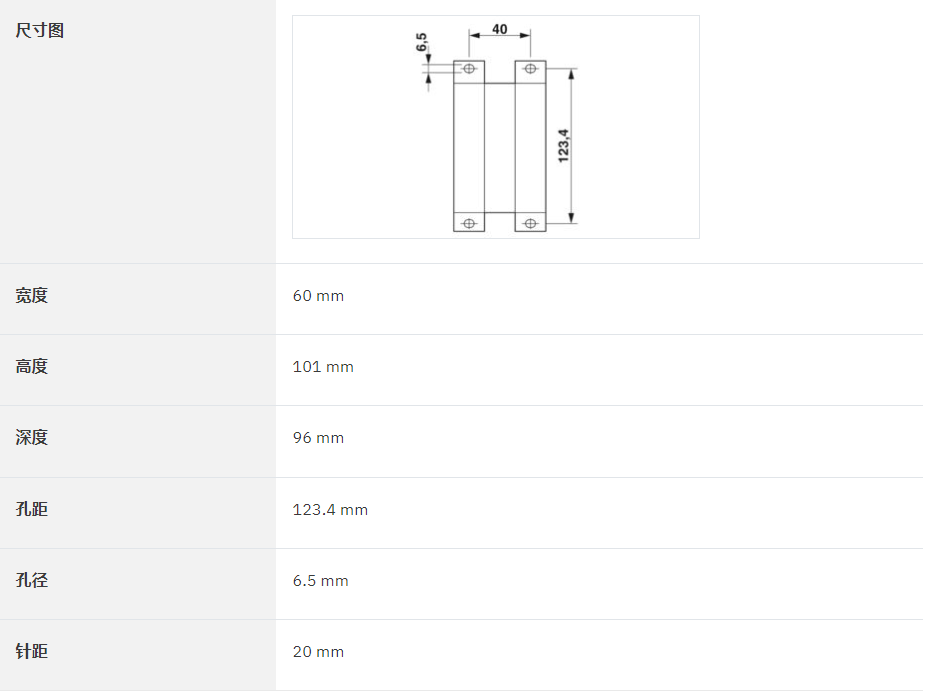Click top-left mounting hole symbol in drawing
Image resolution: width=925 pixels, height=691 pixels.
(469, 68)
